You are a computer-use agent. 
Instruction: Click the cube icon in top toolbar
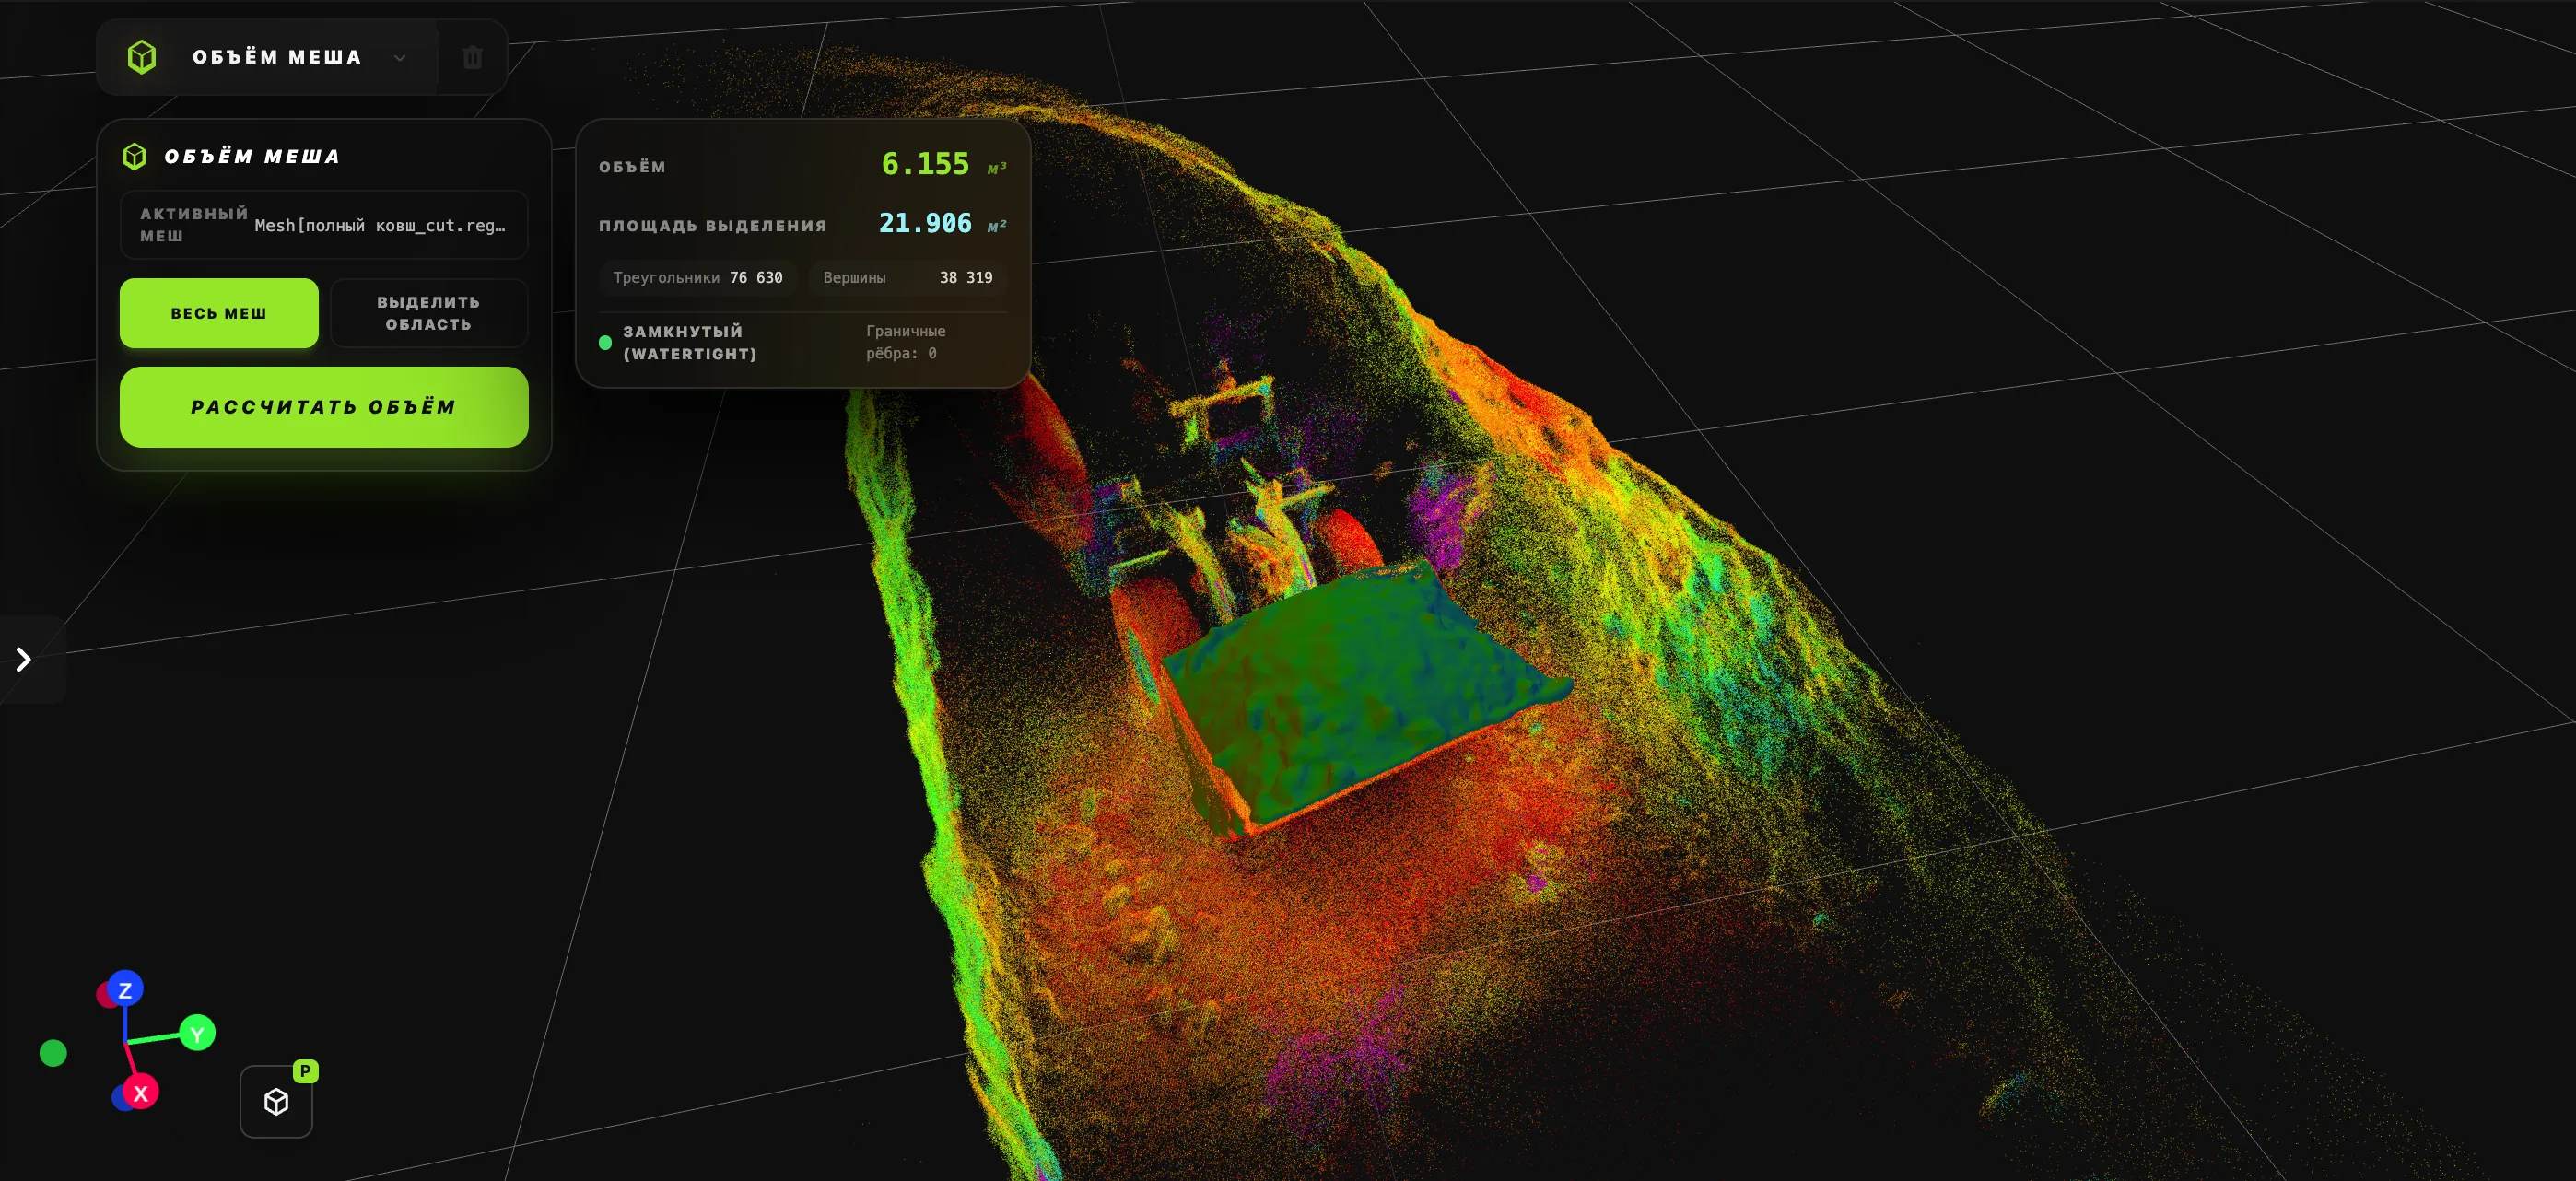[142, 57]
